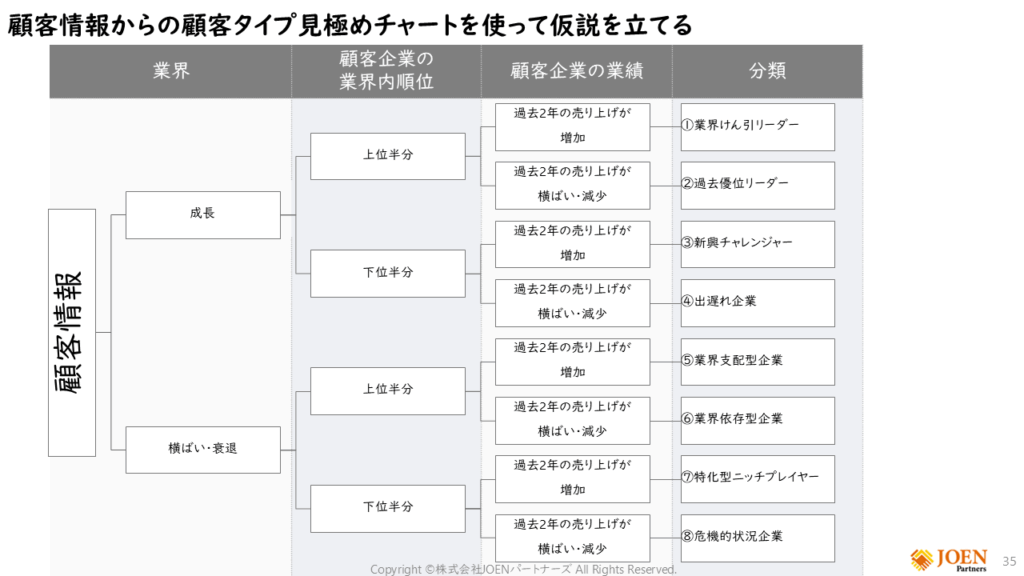The height and width of the screenshot is (576, 1024).
Task: Click the 業界 column header
Action: point(171,71)
